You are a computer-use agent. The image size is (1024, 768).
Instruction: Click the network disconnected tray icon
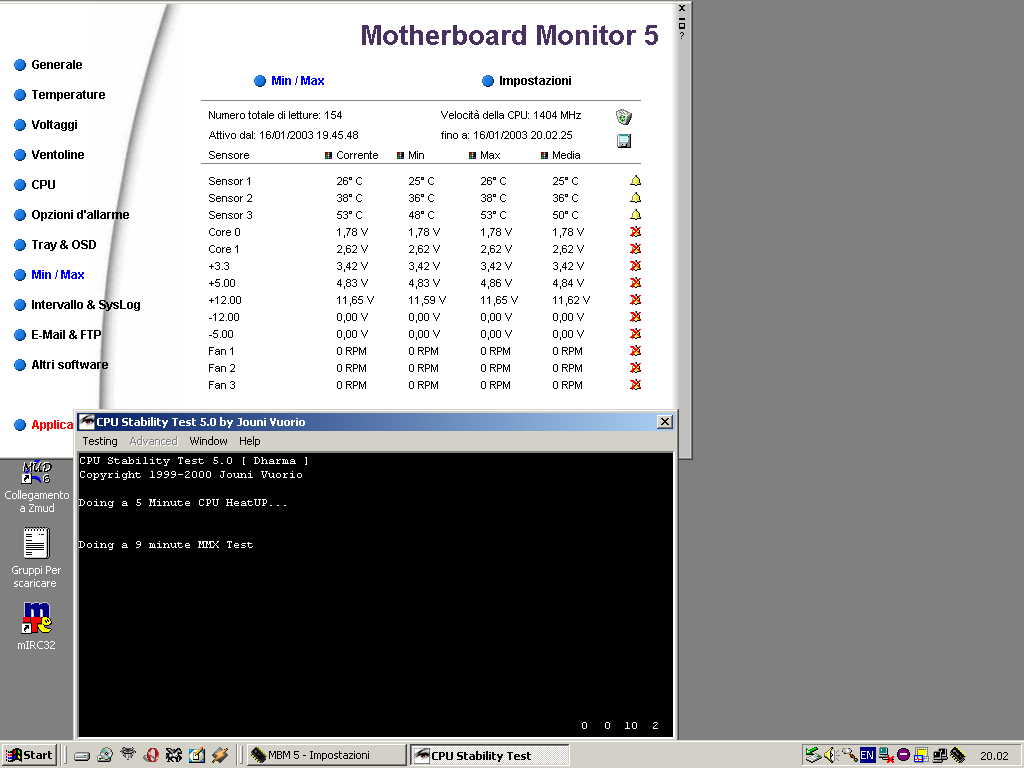[885, 756]
